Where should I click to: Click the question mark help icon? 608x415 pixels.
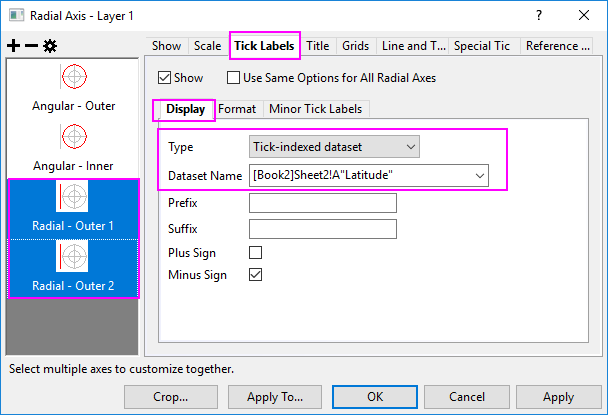pos(539,15)
